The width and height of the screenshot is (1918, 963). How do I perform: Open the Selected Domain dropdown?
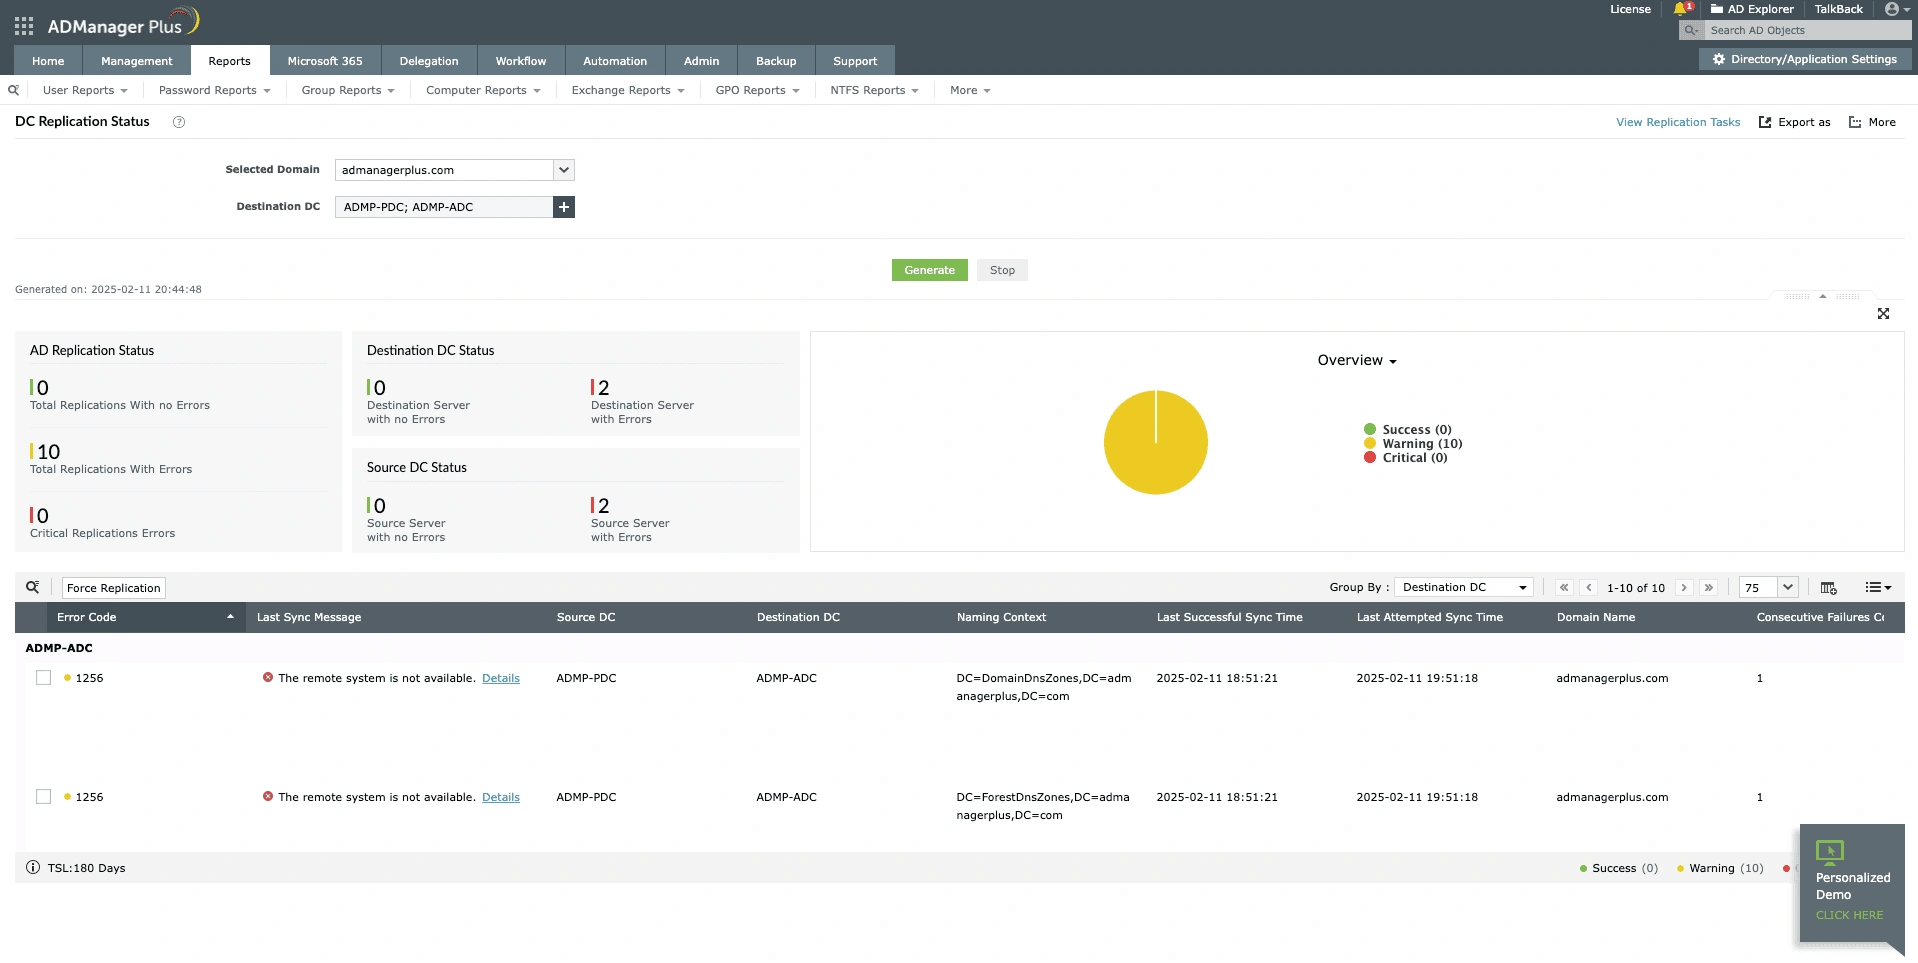(x=564, y=170)
